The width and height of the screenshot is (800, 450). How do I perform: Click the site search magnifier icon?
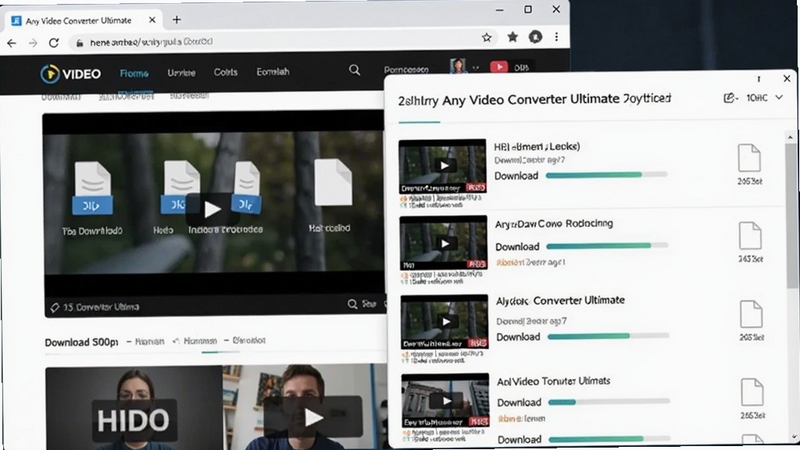(355, 70)
